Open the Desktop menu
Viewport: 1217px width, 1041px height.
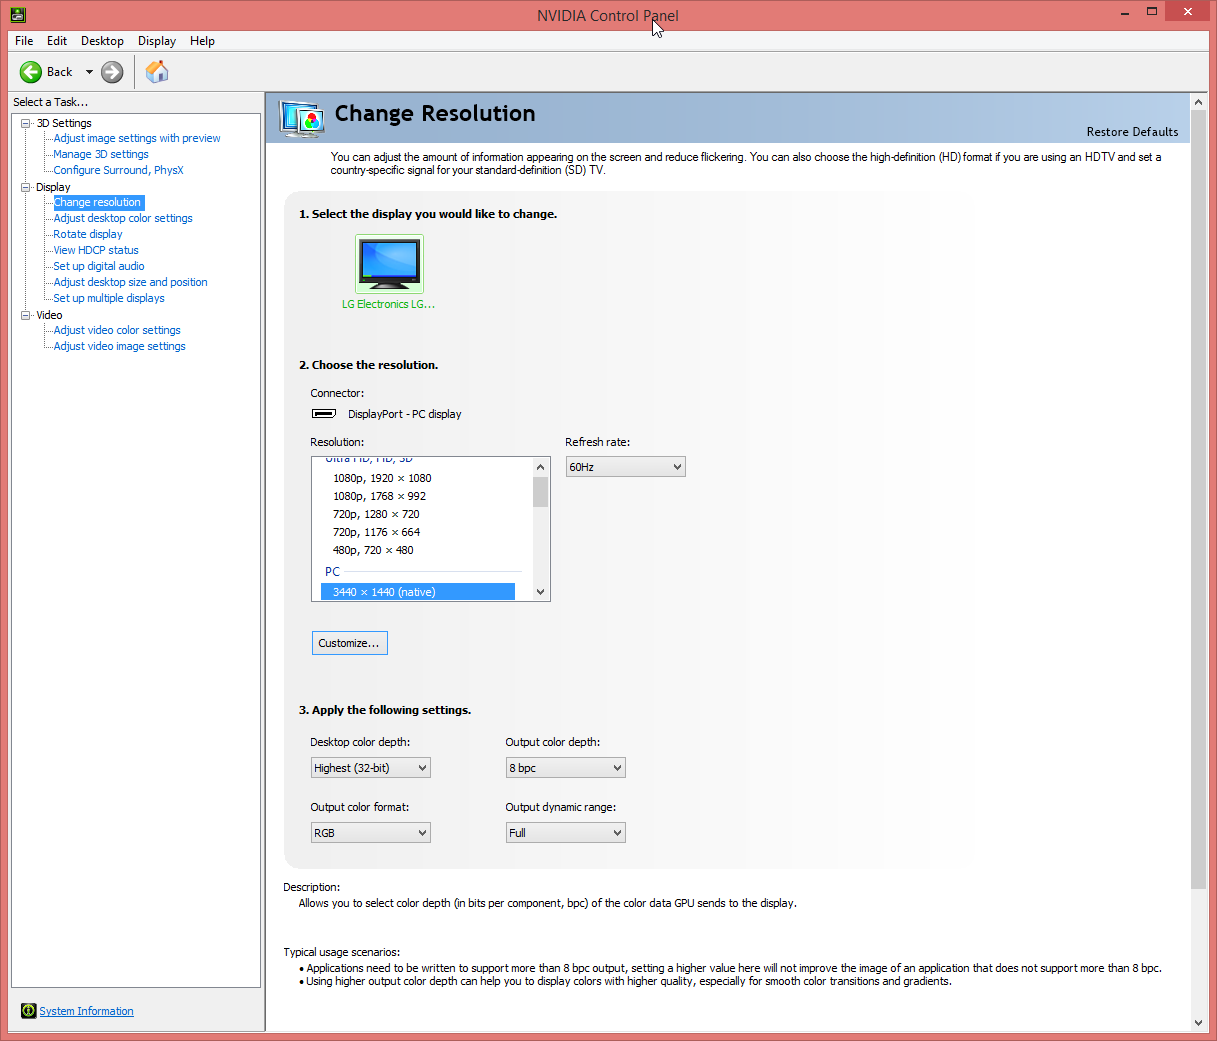point(102,41)
